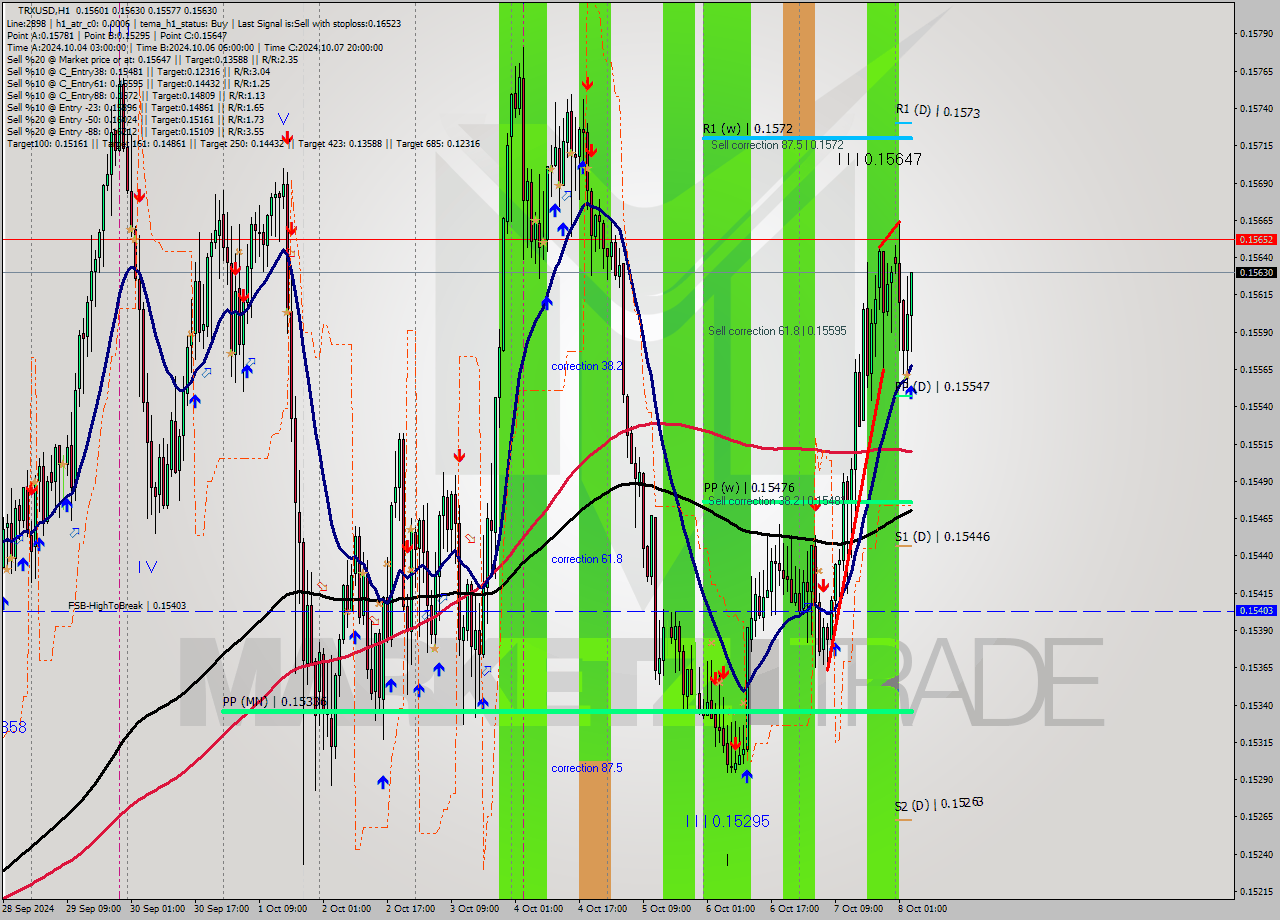
Task: Click the 'correction 61.8' blue label
Action: pyautogui.click(x=587, y=559)
